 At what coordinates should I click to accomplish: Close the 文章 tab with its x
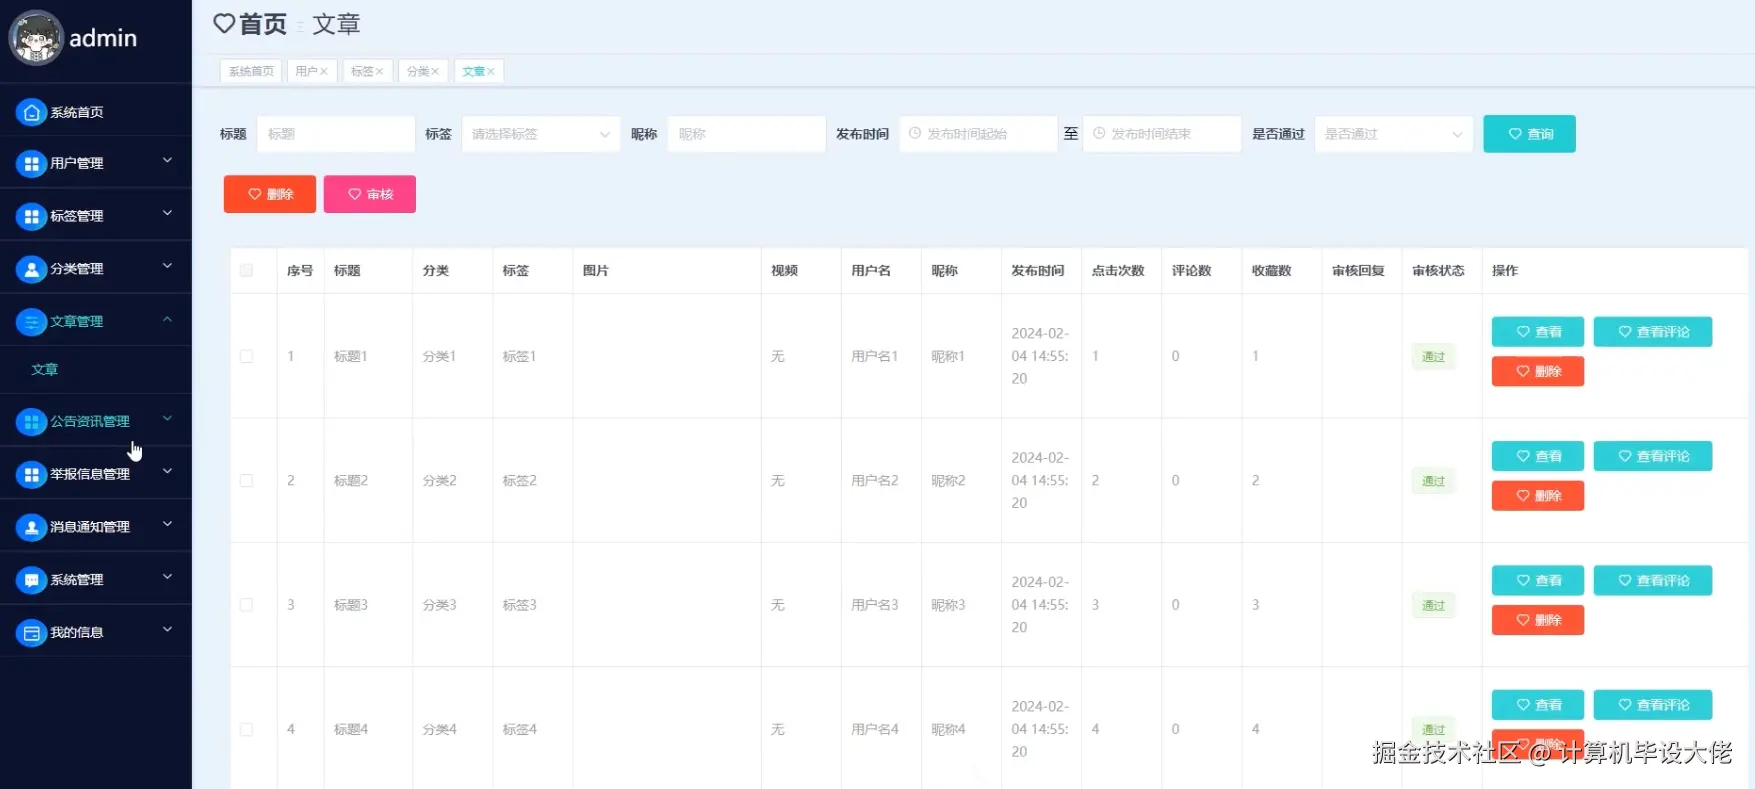(x=491, y=72)
